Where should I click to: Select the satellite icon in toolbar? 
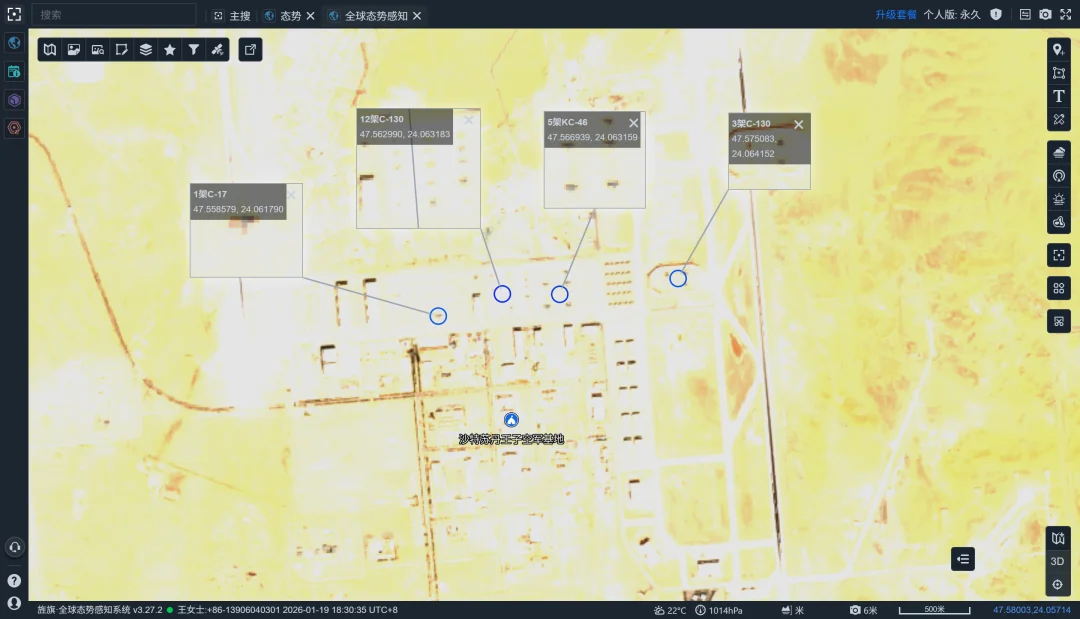click(217, 50)
